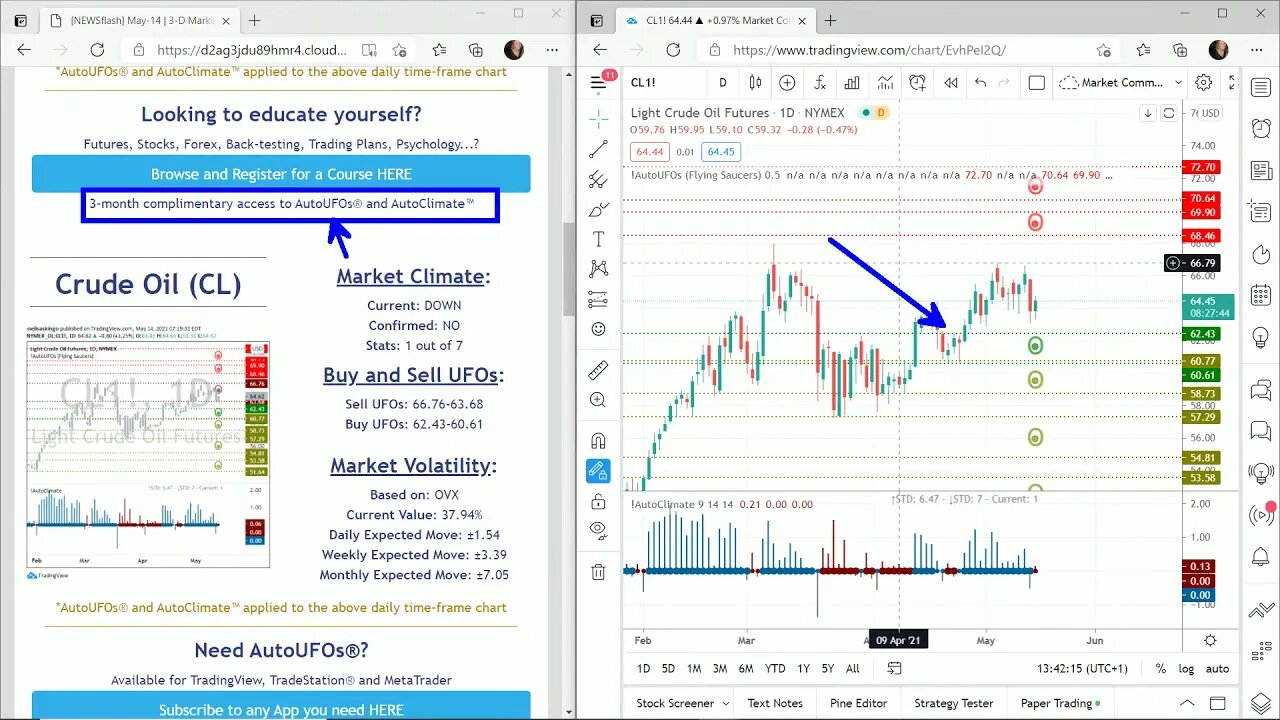The width and height of the screenshot is (1280, 720).
Task: Open the indicators fx menu
Action: tap(820, 83)
